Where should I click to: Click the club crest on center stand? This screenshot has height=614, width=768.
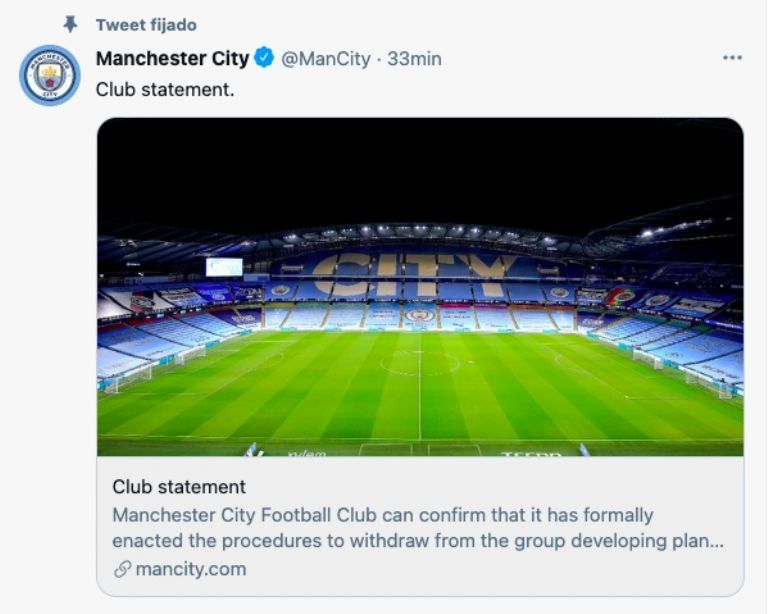pos(420,315)
